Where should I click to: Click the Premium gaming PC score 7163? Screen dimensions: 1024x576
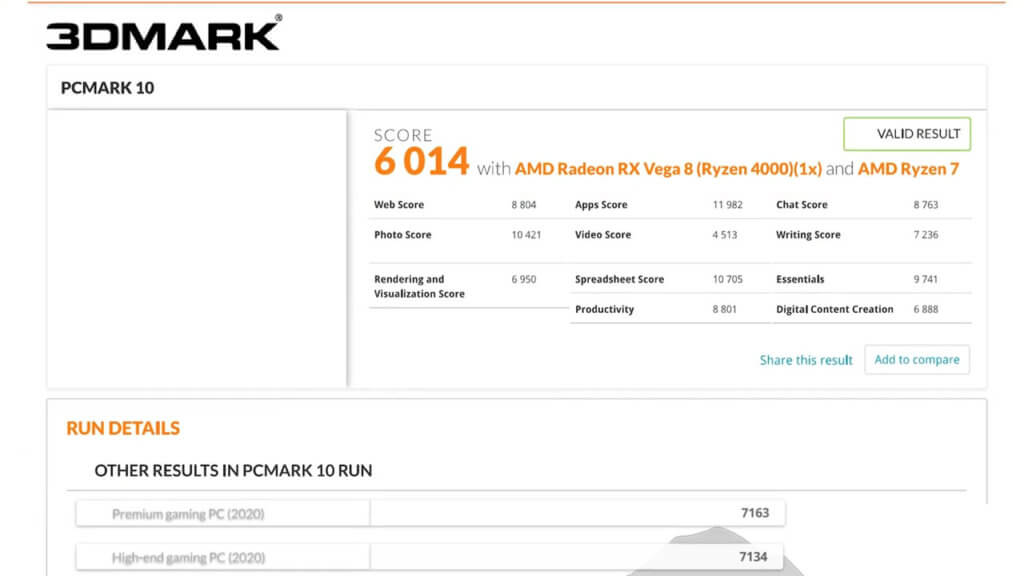click(x=755, y=513)
